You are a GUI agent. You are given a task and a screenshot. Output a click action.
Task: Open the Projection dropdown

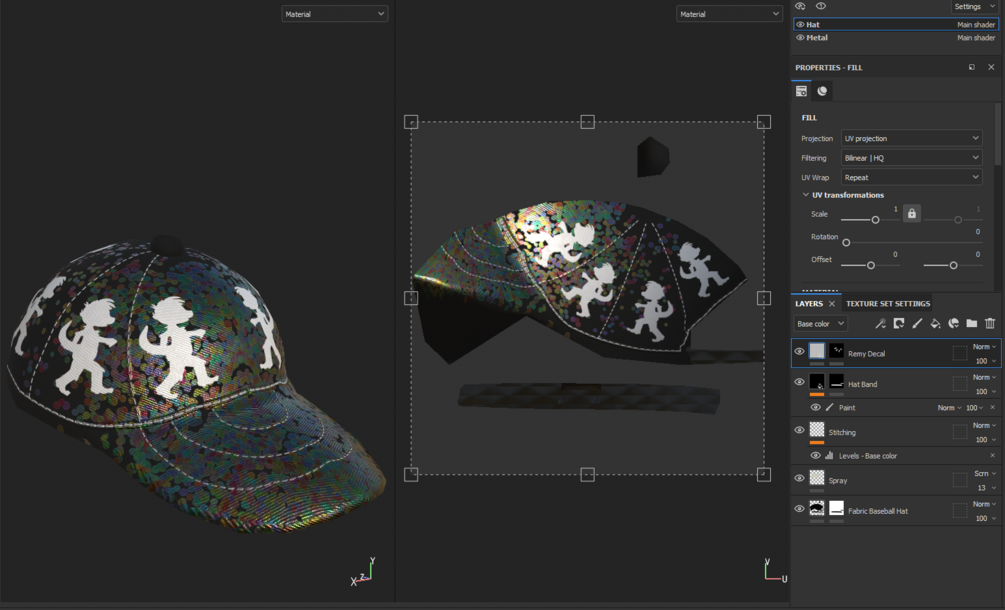click(x=911, y=138)
